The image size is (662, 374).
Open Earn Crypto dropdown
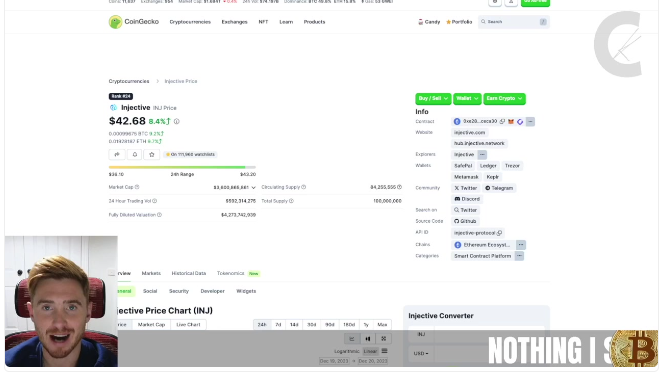tap(504, 98)
